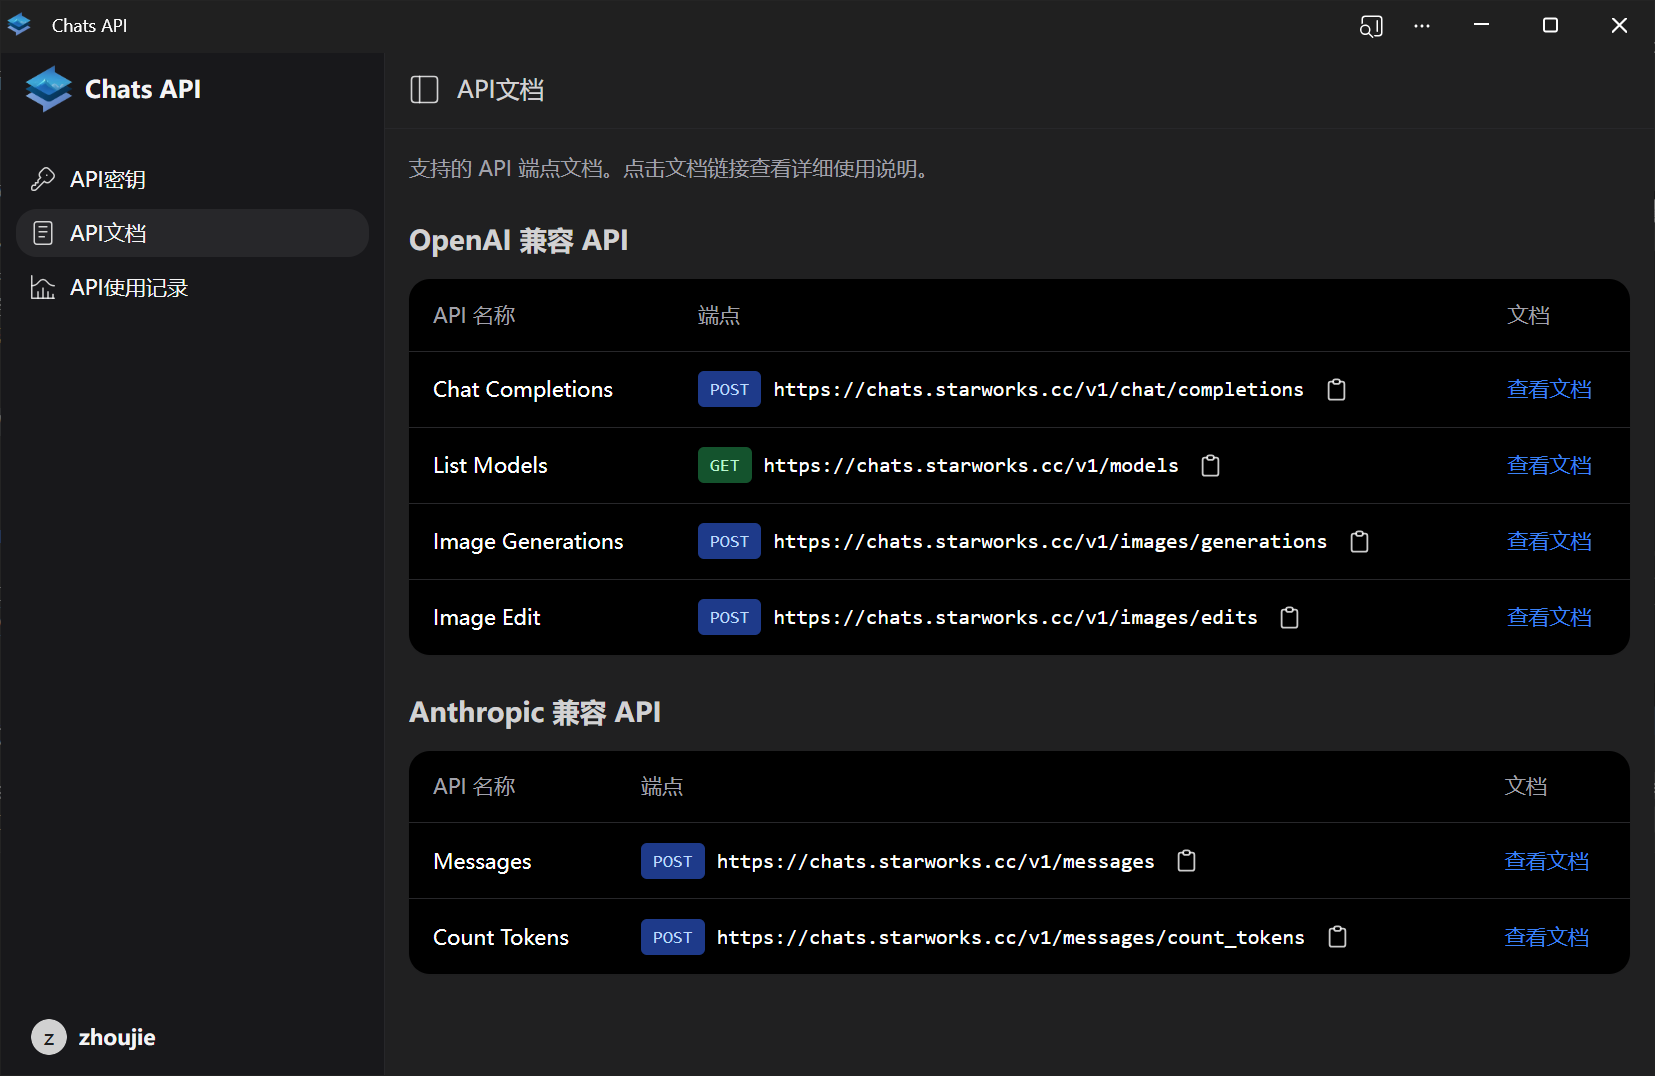The width and height of the screenshot is (1655, 1076).
Task: Click the Messages row name
Action: pyautogui.click(x=482, y=861)
